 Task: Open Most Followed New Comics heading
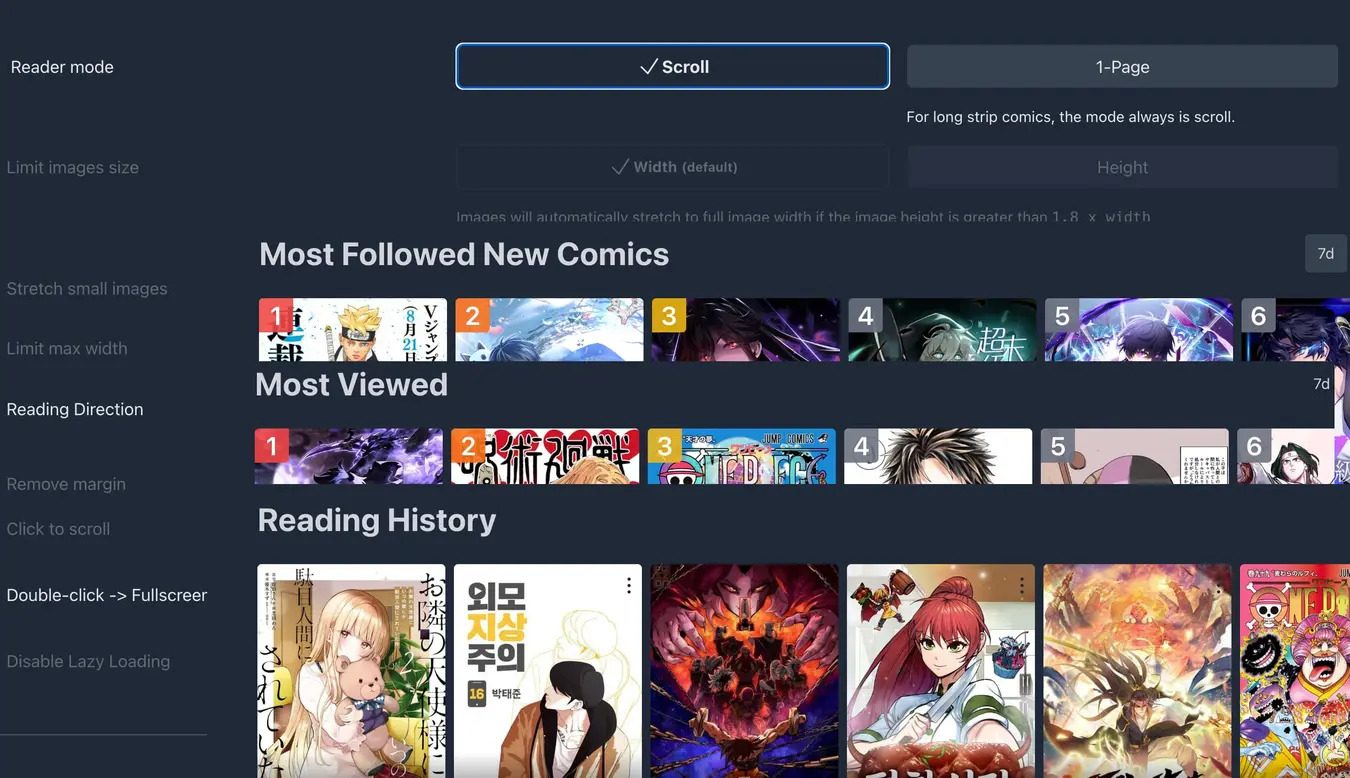pos(464,254)
